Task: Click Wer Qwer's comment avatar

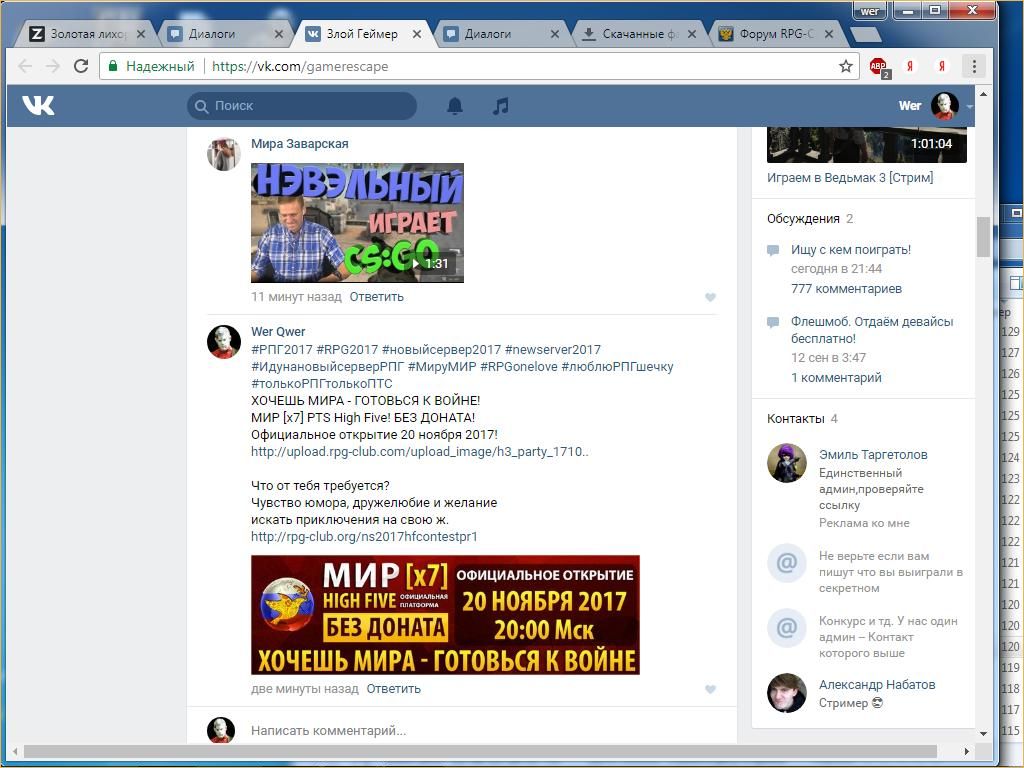Action: (x=223, y=342)
